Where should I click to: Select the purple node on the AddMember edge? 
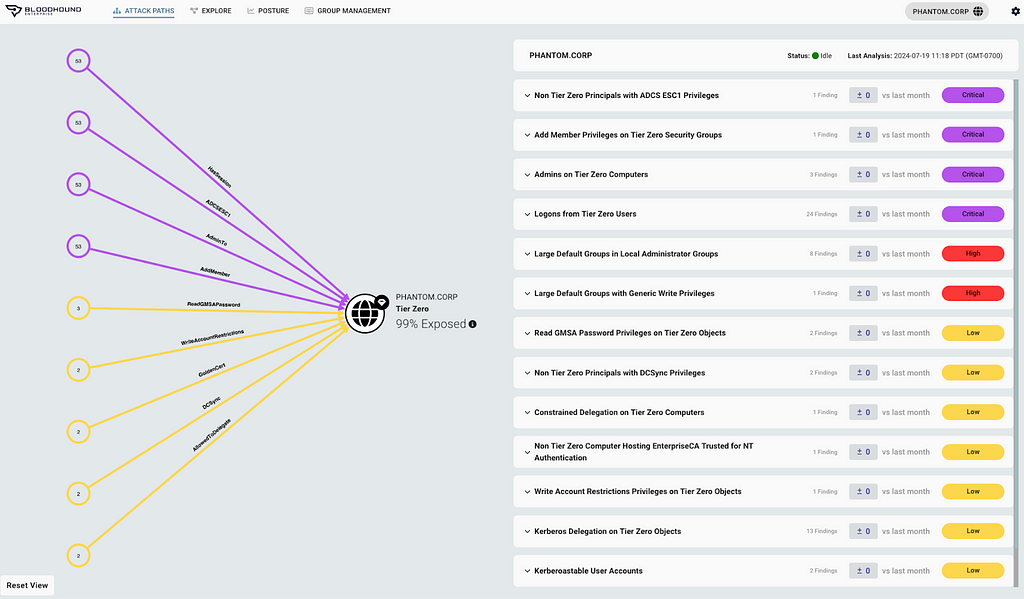(78, 246)
